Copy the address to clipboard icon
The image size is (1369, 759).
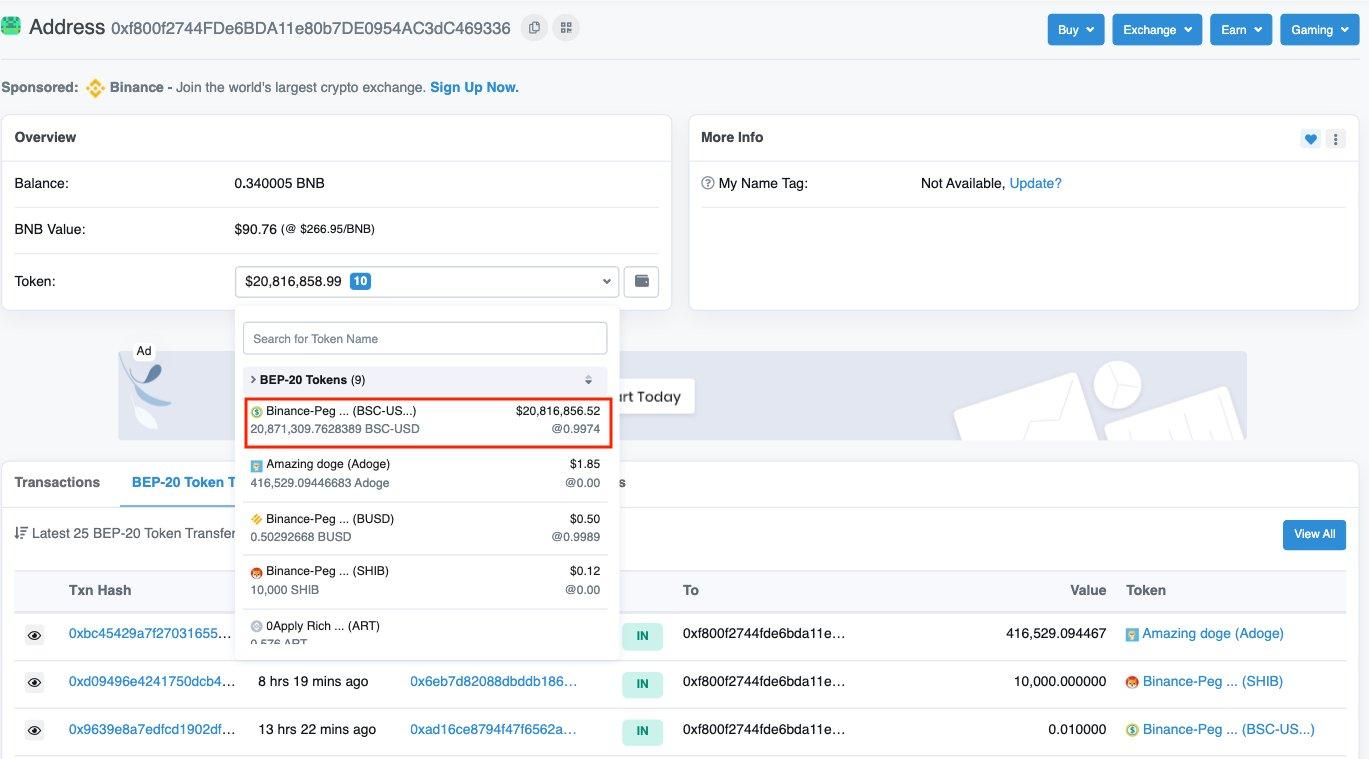click(534, 28)
